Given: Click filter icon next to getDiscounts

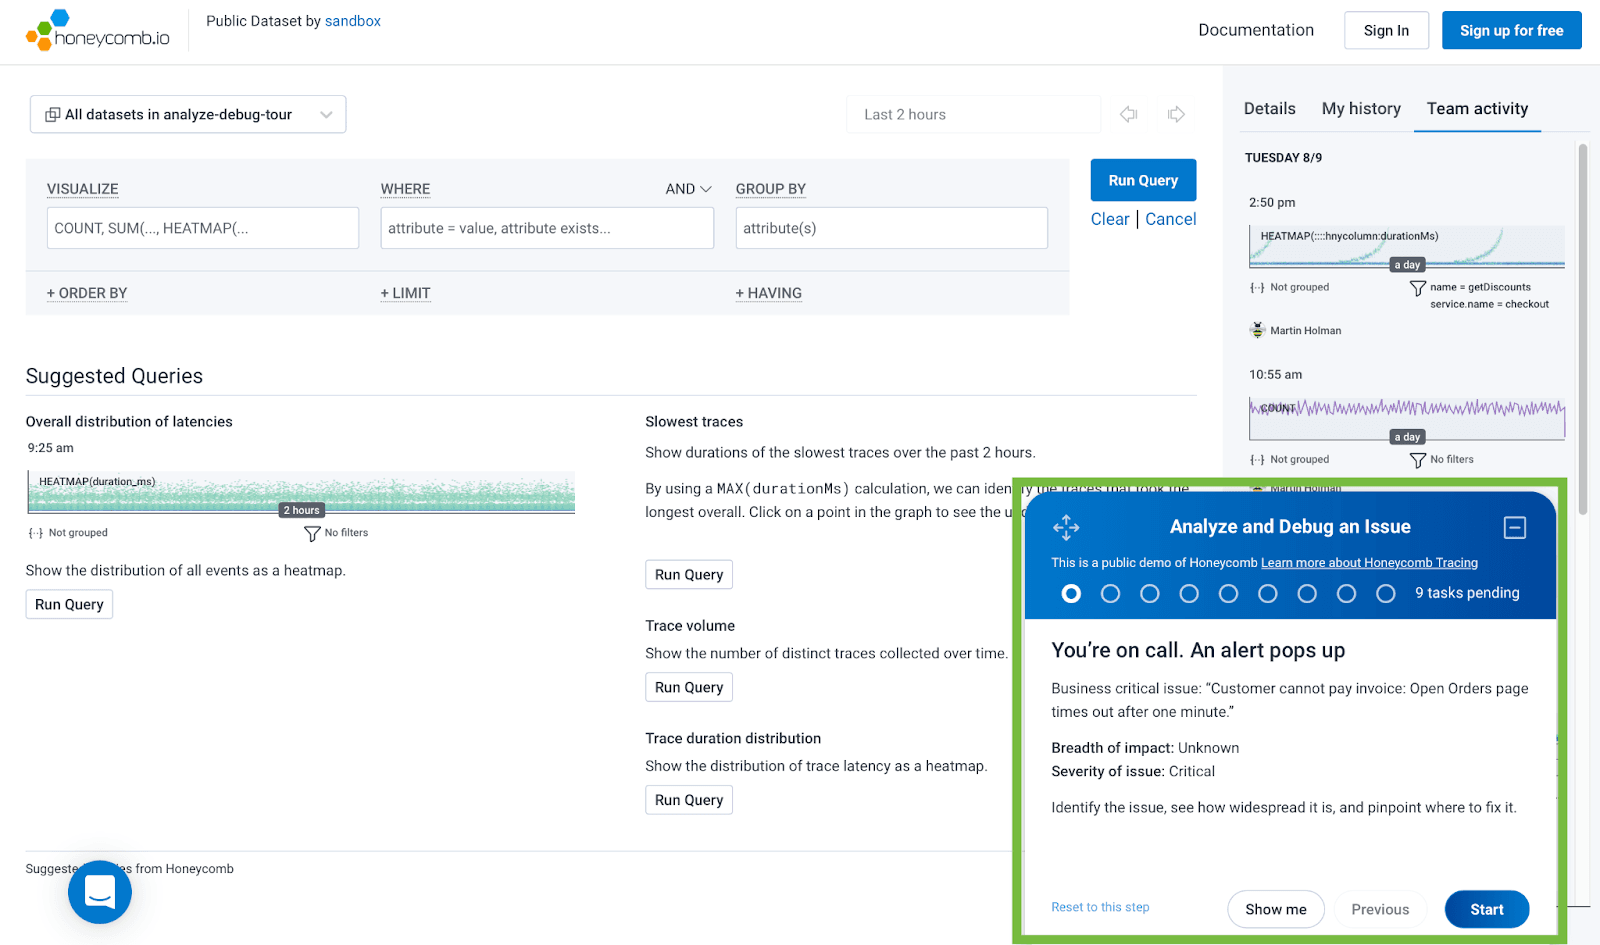Looking at the screenshot, I should (x=1417, y=288).
